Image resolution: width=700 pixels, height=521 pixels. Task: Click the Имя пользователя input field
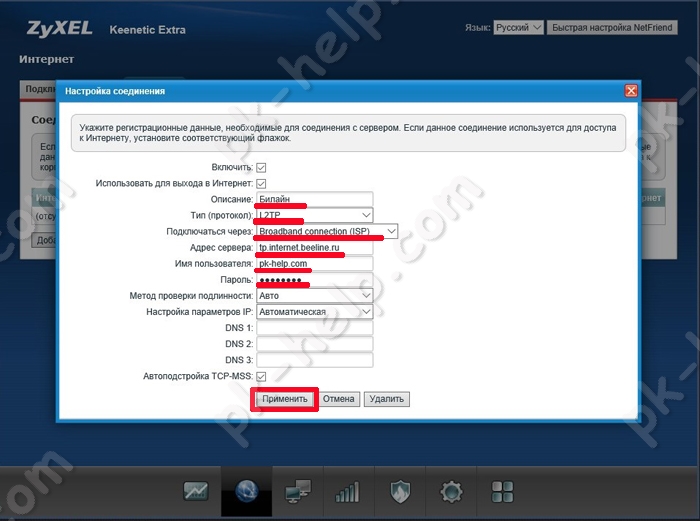coord(315,263)
